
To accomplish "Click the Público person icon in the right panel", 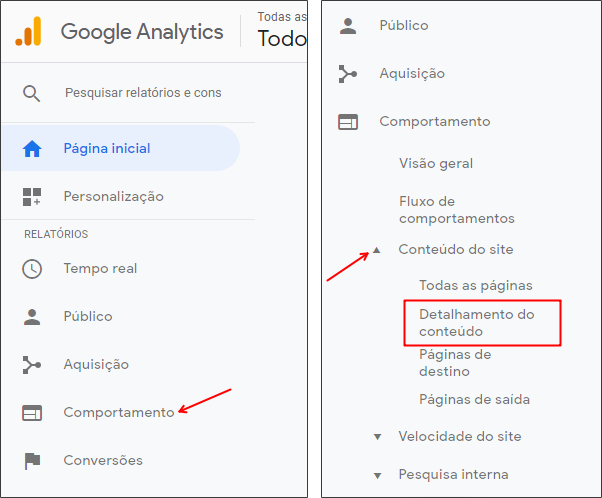I will tap(348, 26).
